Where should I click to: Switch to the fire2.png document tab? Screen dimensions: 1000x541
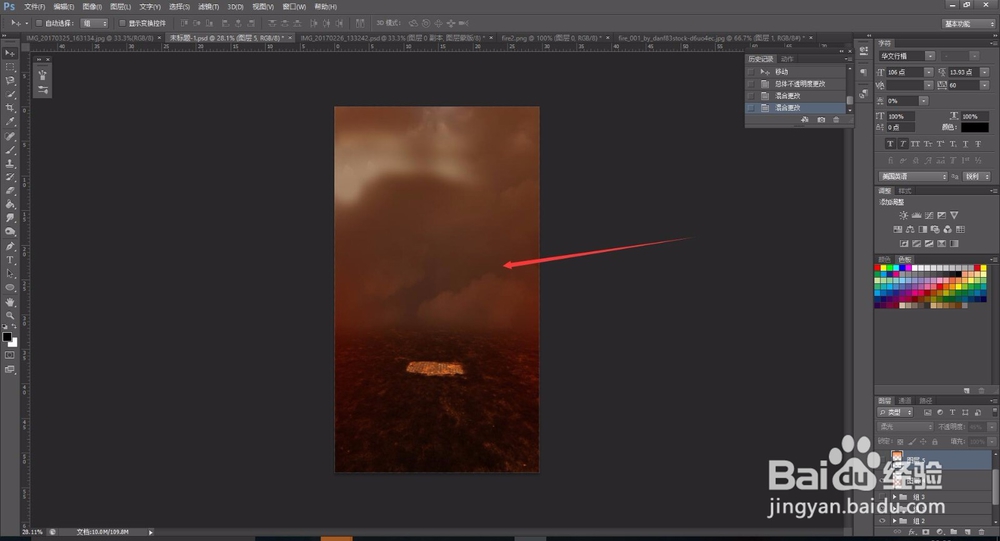[551, 38]
